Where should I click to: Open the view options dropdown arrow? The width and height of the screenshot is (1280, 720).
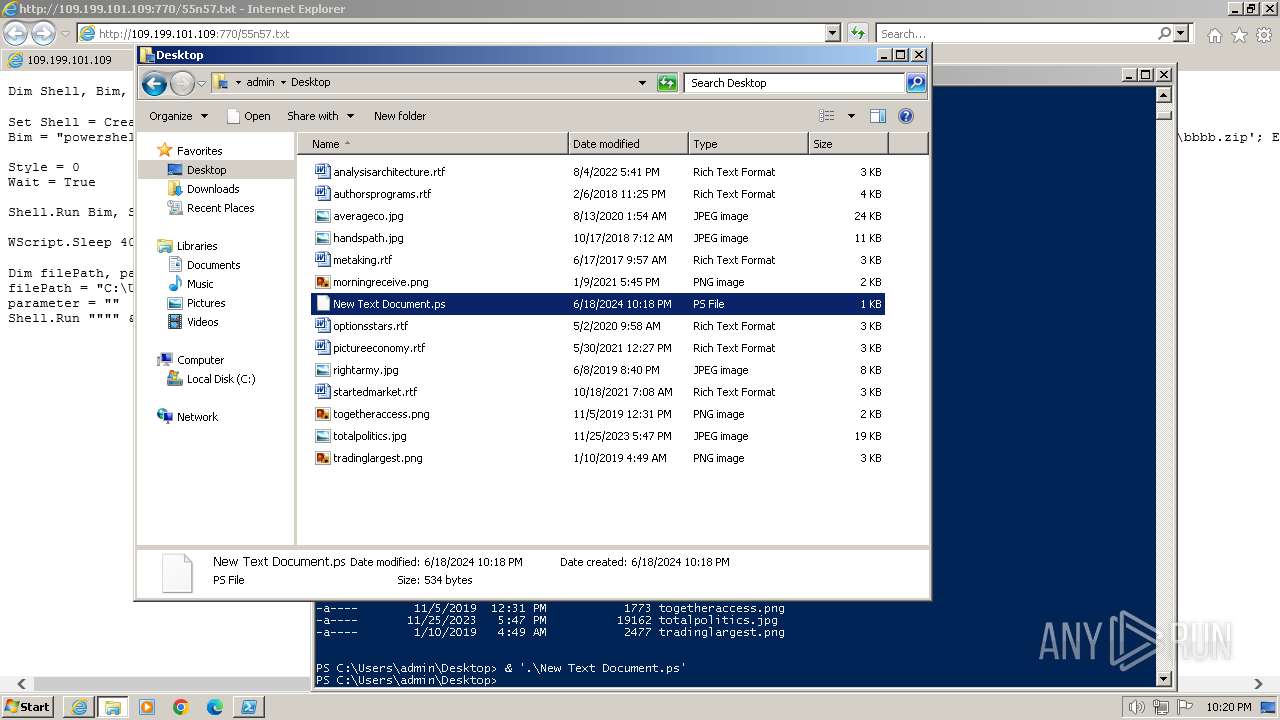click(851, 116)
